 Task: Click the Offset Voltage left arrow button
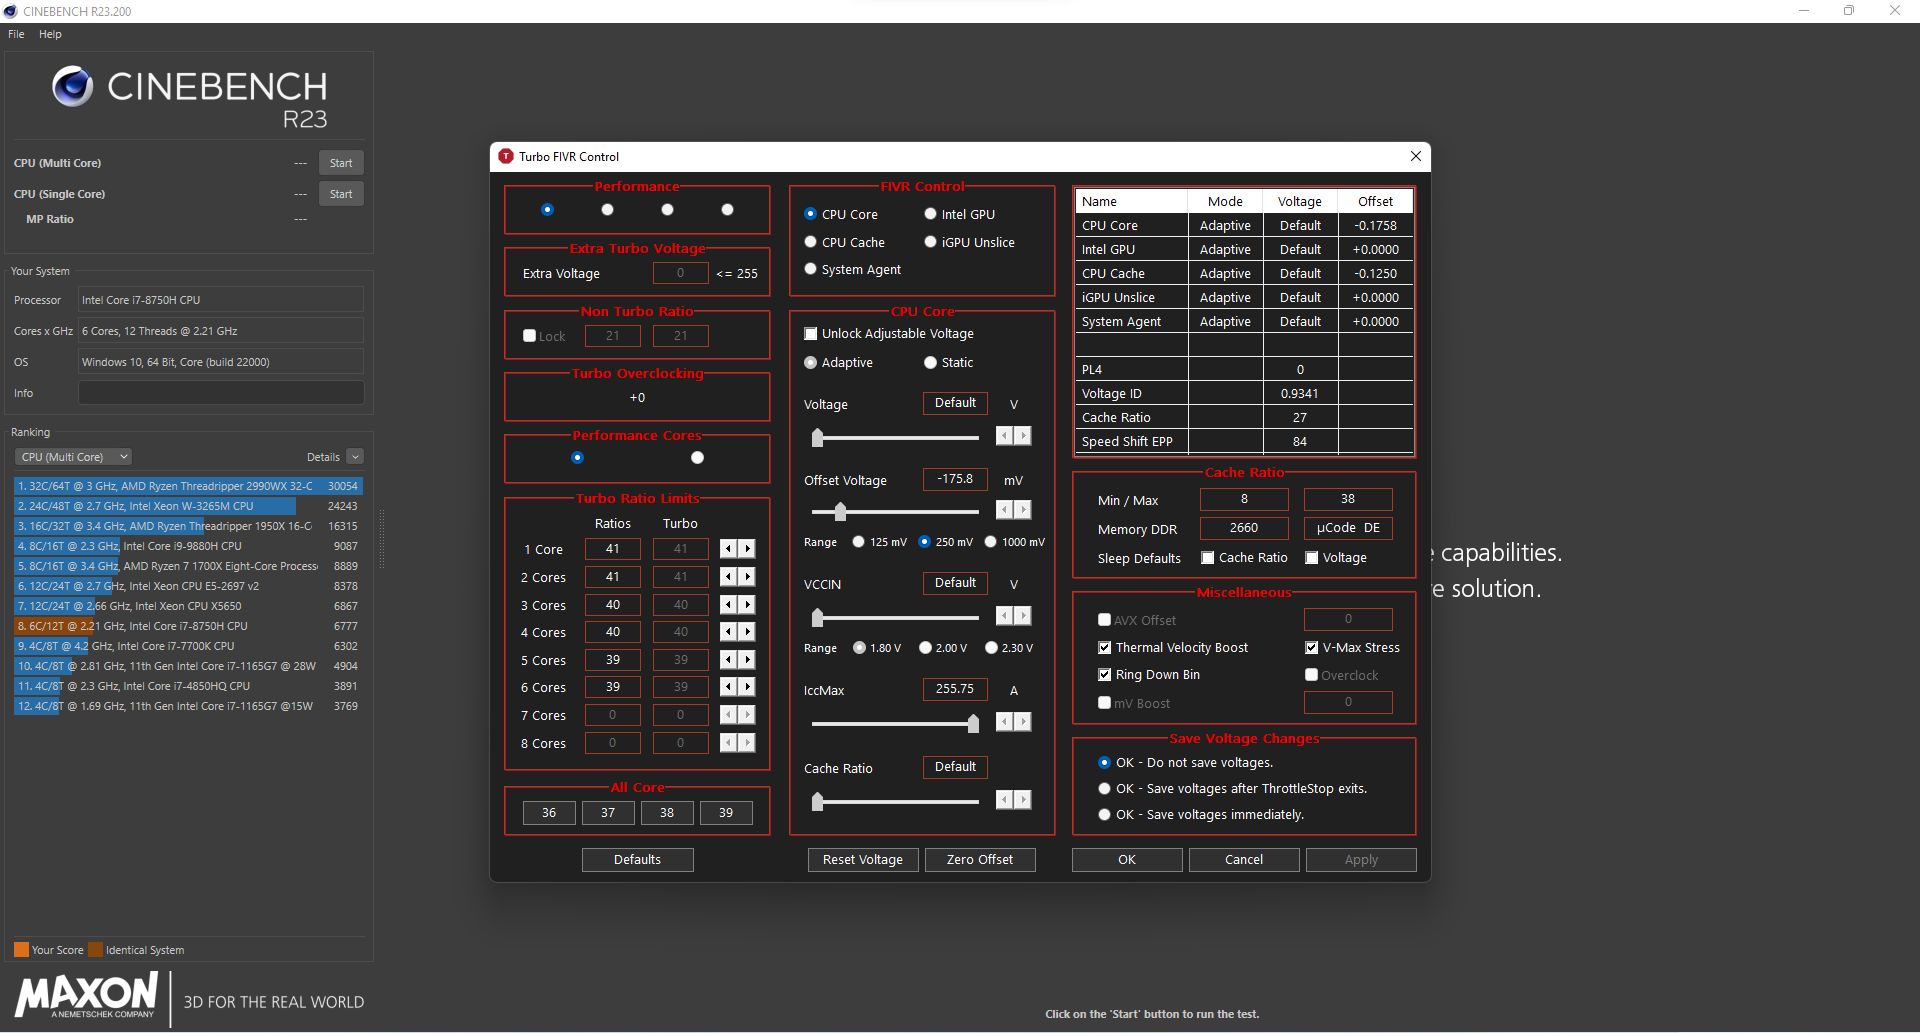(1004, 510)
